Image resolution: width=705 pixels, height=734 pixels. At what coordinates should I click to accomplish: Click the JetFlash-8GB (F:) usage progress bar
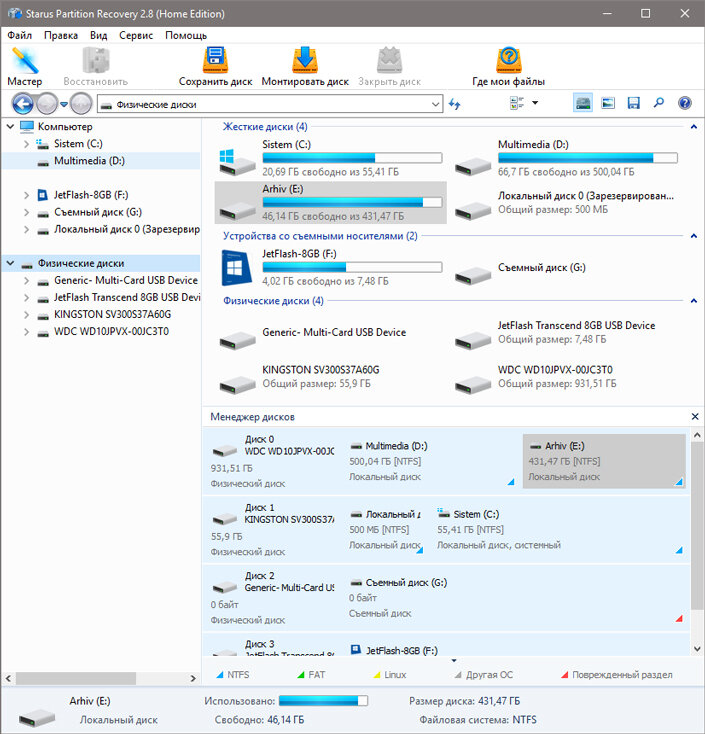click(x=352, y=267)
